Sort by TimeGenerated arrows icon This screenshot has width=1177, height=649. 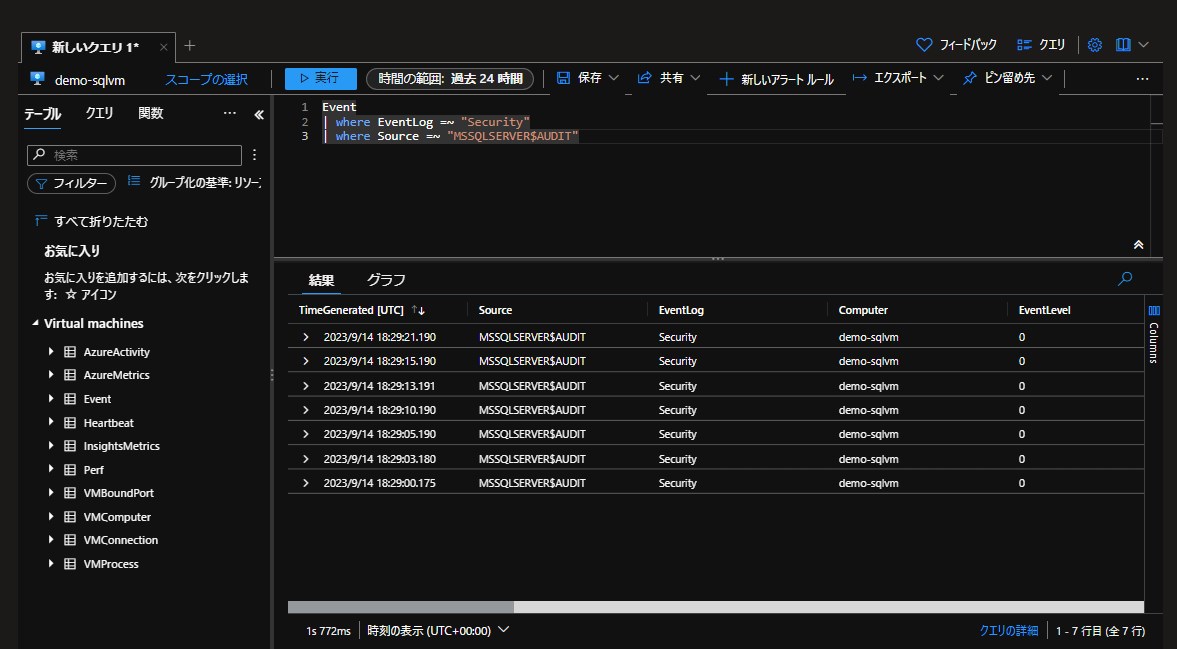pos(418,310)
